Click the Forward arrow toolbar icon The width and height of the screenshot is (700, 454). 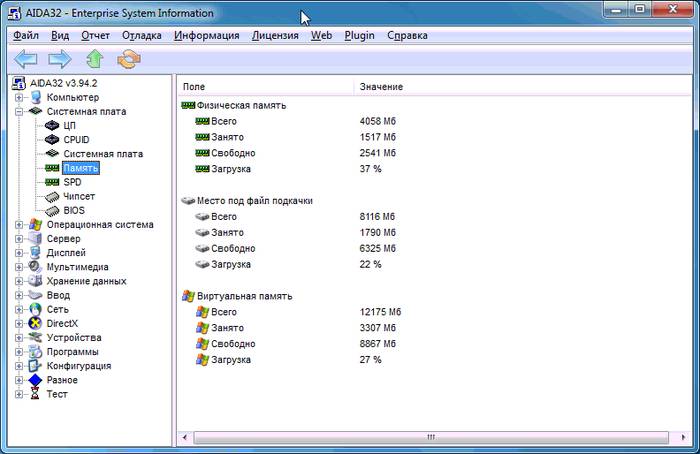click(60, 59)
